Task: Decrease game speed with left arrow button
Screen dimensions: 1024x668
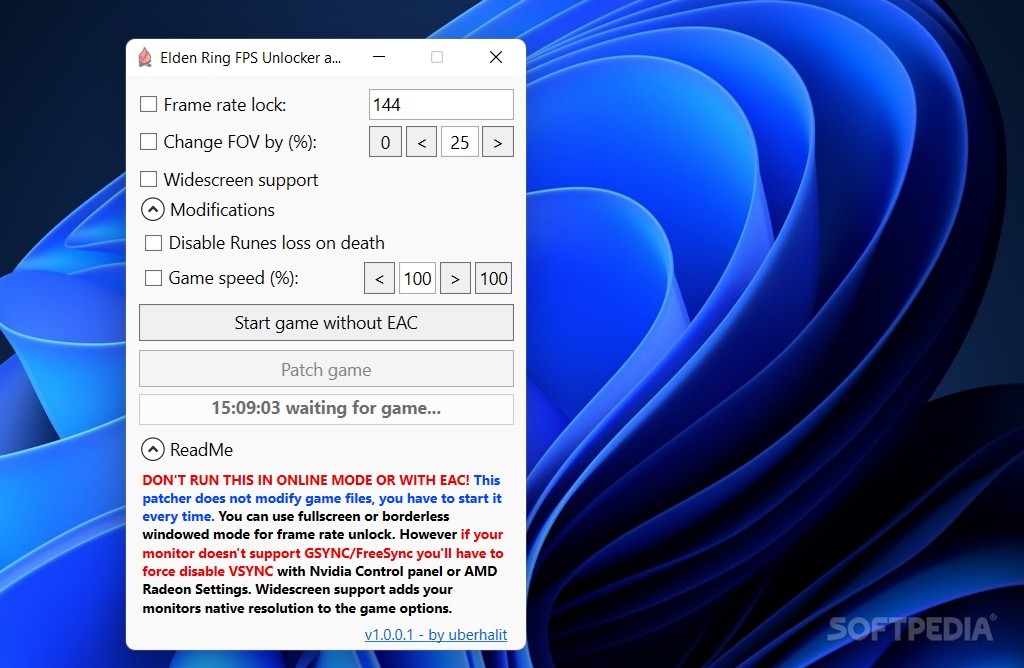Action: tap(379, 278)
